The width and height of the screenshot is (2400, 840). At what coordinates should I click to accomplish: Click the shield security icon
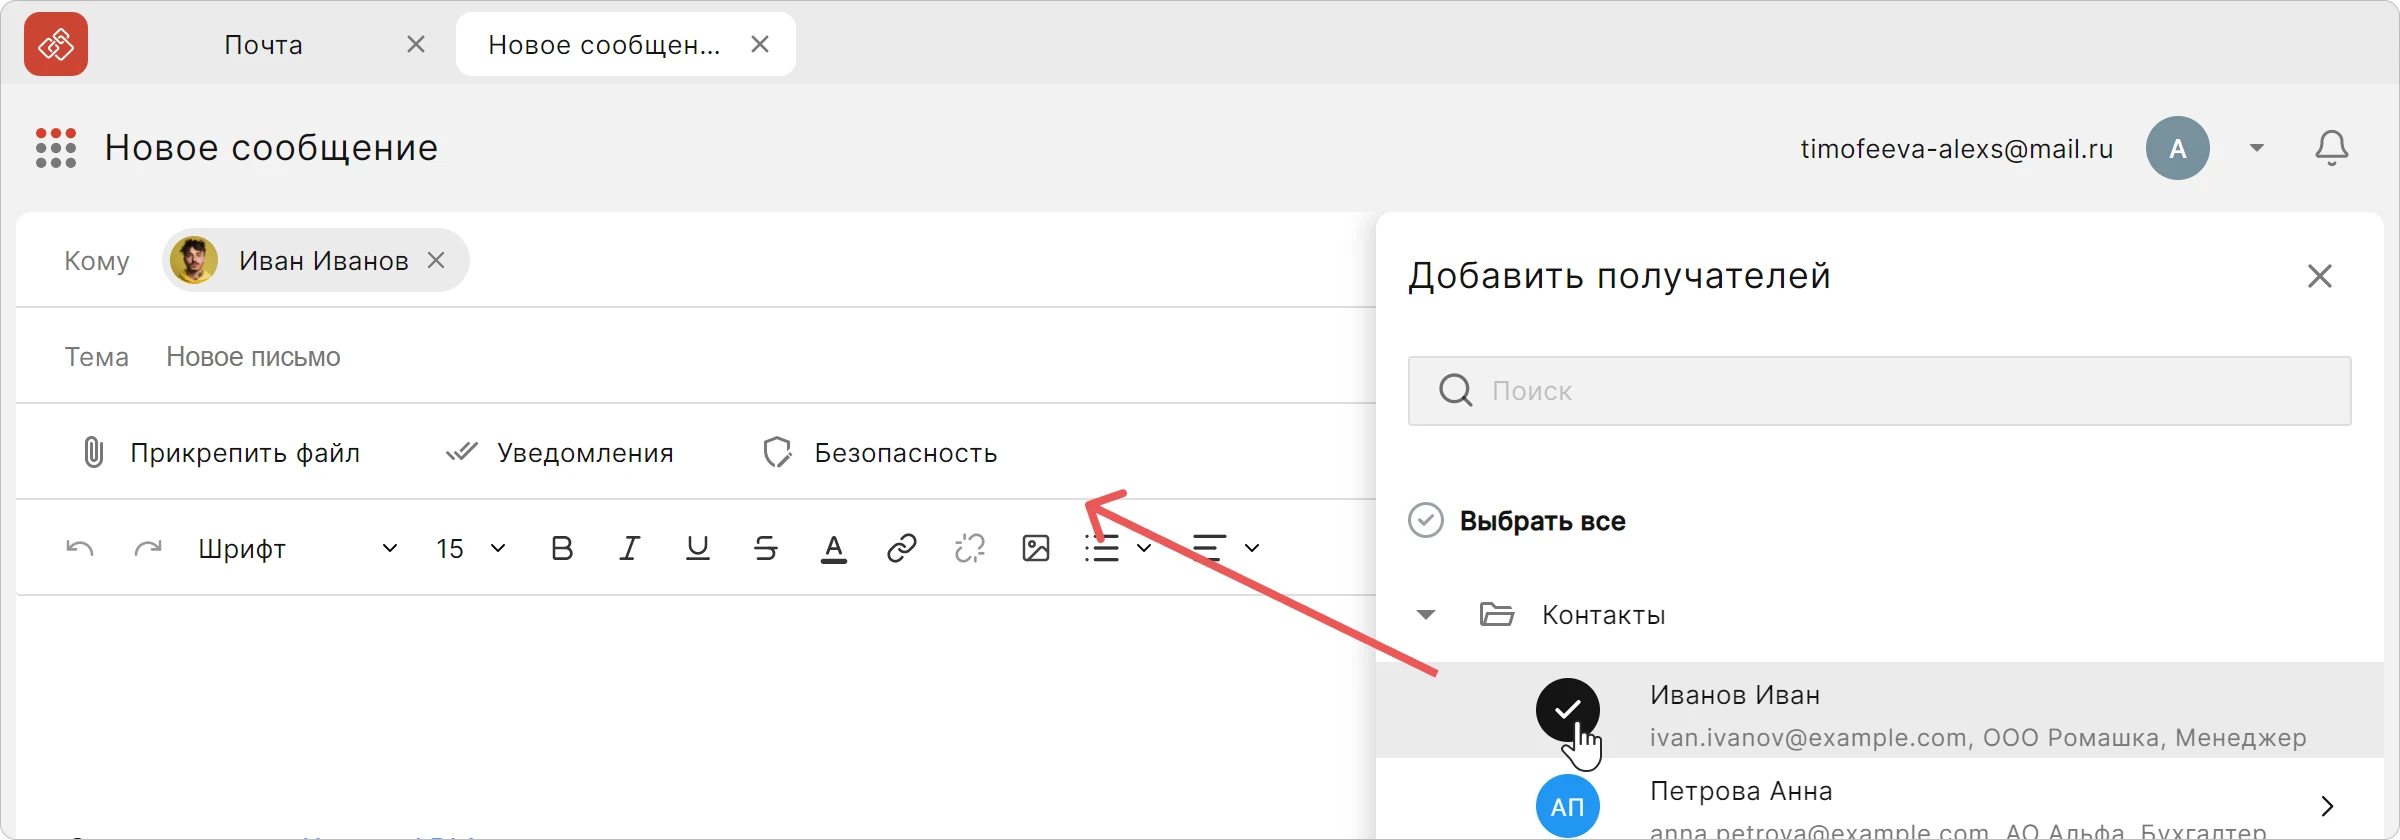[x=777, y=453]
